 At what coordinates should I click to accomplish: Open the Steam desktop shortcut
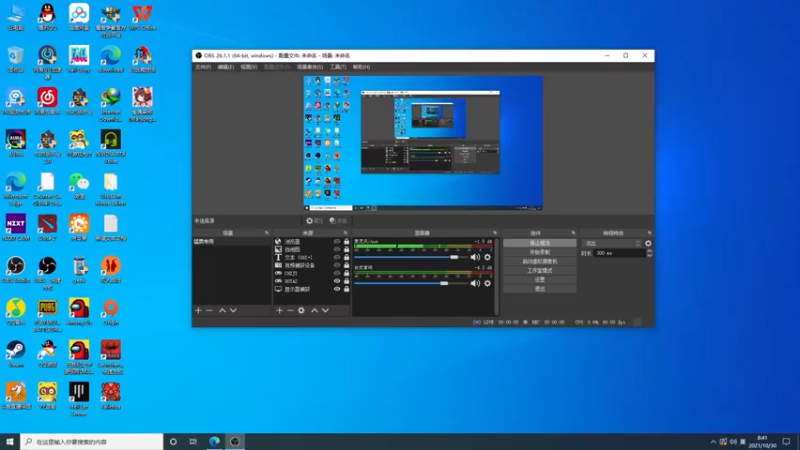(x=16, y=354)
